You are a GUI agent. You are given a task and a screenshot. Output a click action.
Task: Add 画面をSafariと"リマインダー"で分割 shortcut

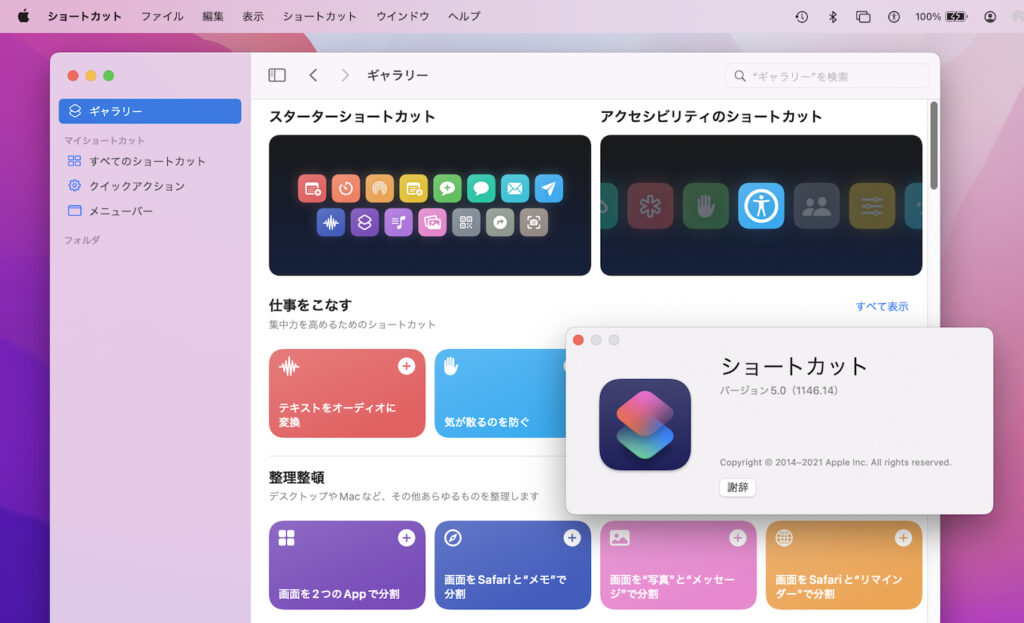point(902,538)
